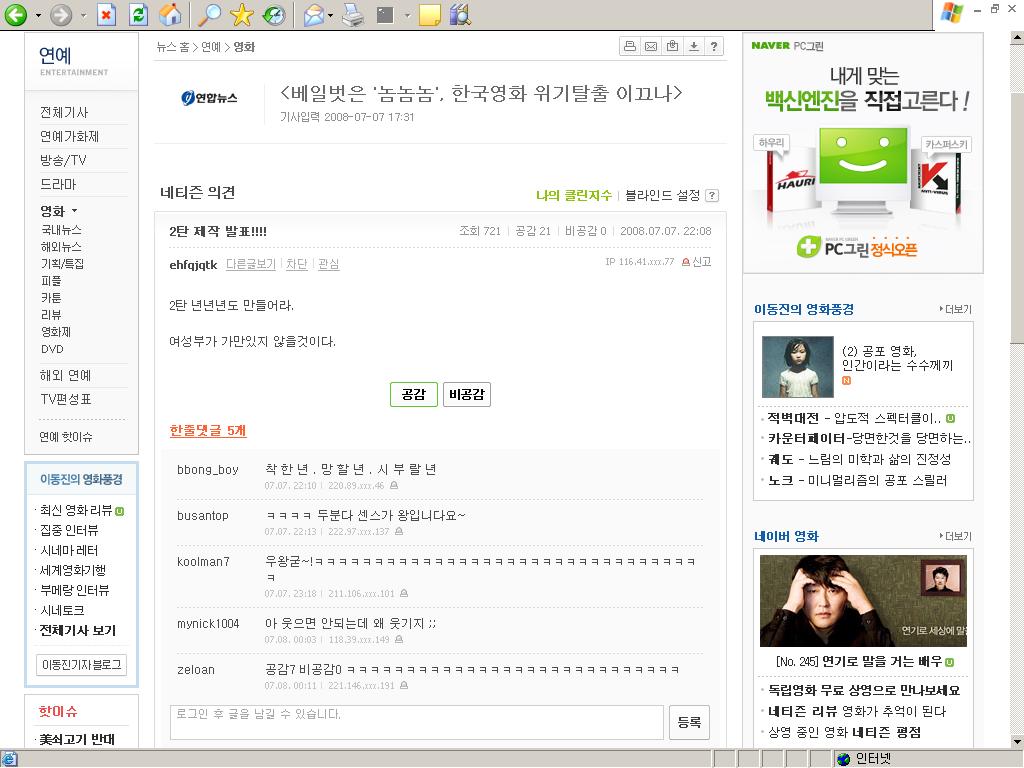1024x768 pixels.
Task: Open Mail button dropdown arrow
Action: [330, 15]
